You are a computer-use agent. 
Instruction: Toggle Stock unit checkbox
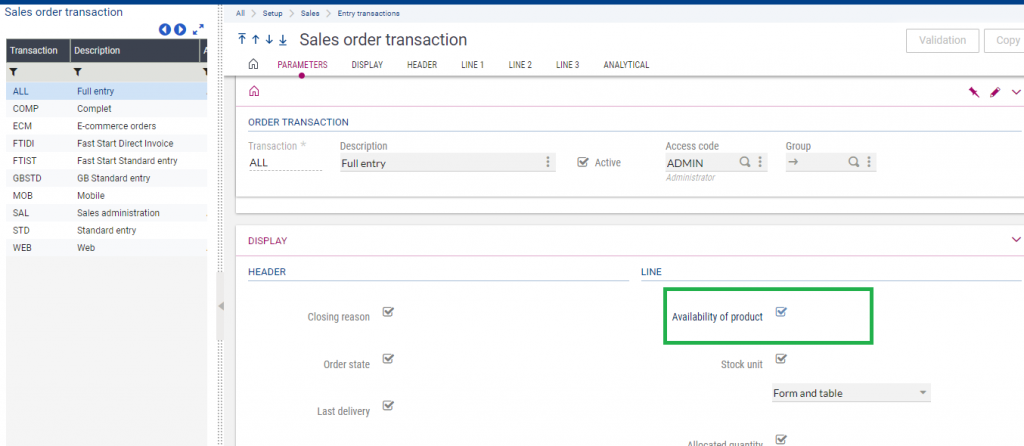coord(781,359)
